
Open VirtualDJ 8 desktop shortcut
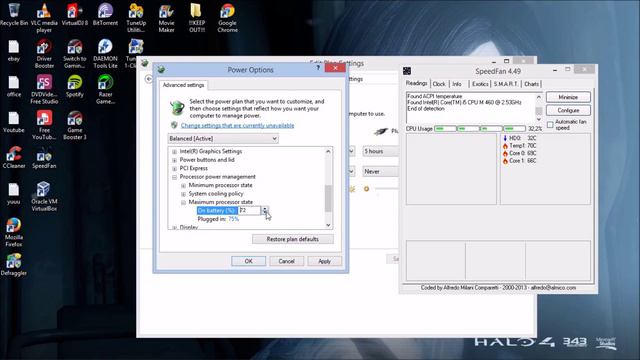(75, 14)
